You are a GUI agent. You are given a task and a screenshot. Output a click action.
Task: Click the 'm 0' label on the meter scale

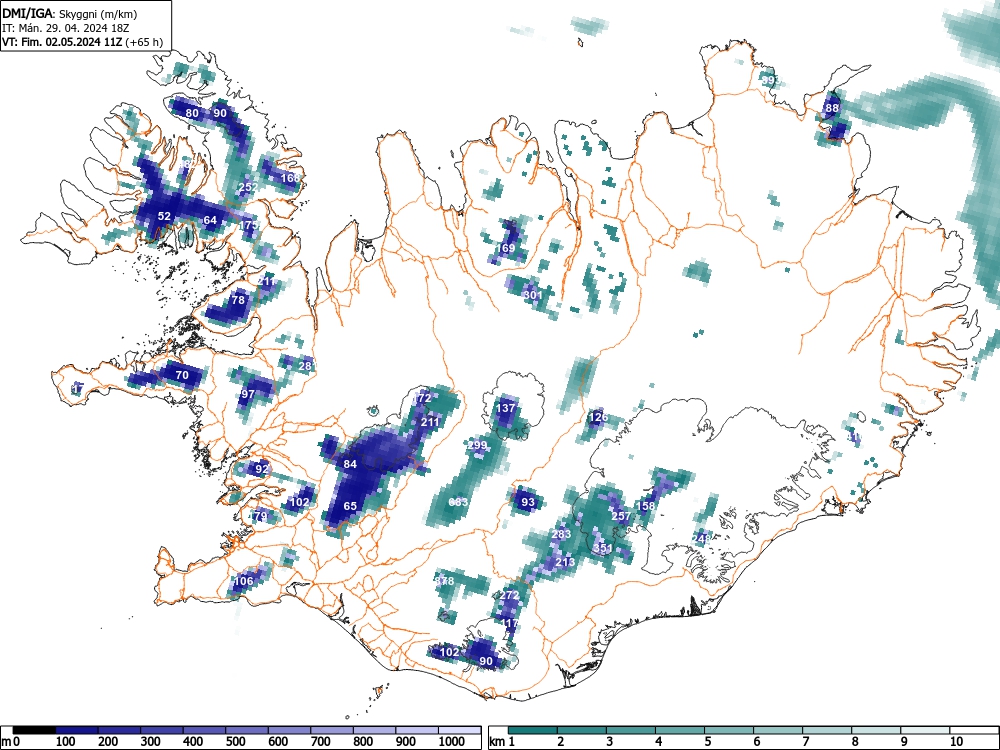[x=11, y=741]
